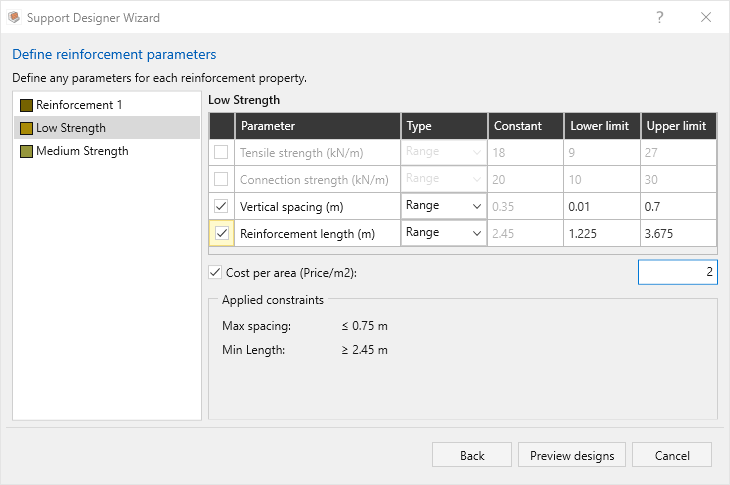Select Reinforcement 1 in the list
This screenshot has width=730, height=485.
click(x=107, y=105)
